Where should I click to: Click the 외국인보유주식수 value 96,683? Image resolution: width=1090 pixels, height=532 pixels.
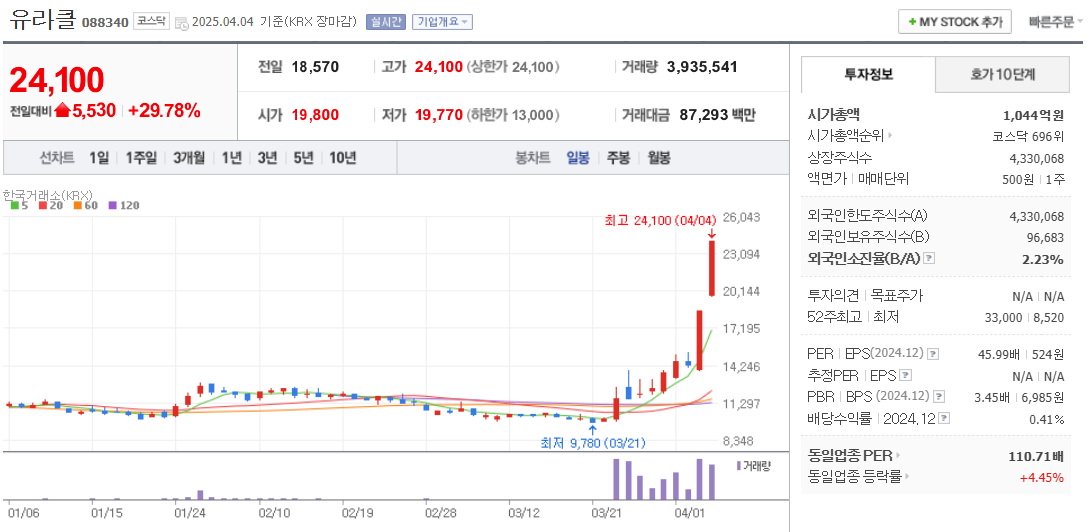pyautogui.click(x=1045, y=237)
